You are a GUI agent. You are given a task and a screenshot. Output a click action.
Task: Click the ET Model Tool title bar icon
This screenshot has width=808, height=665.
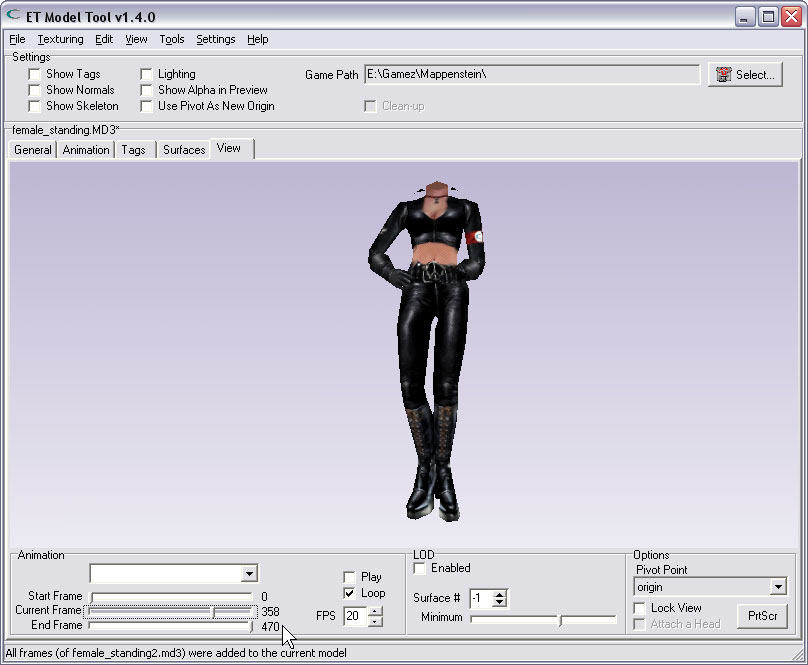pos(13,15)
